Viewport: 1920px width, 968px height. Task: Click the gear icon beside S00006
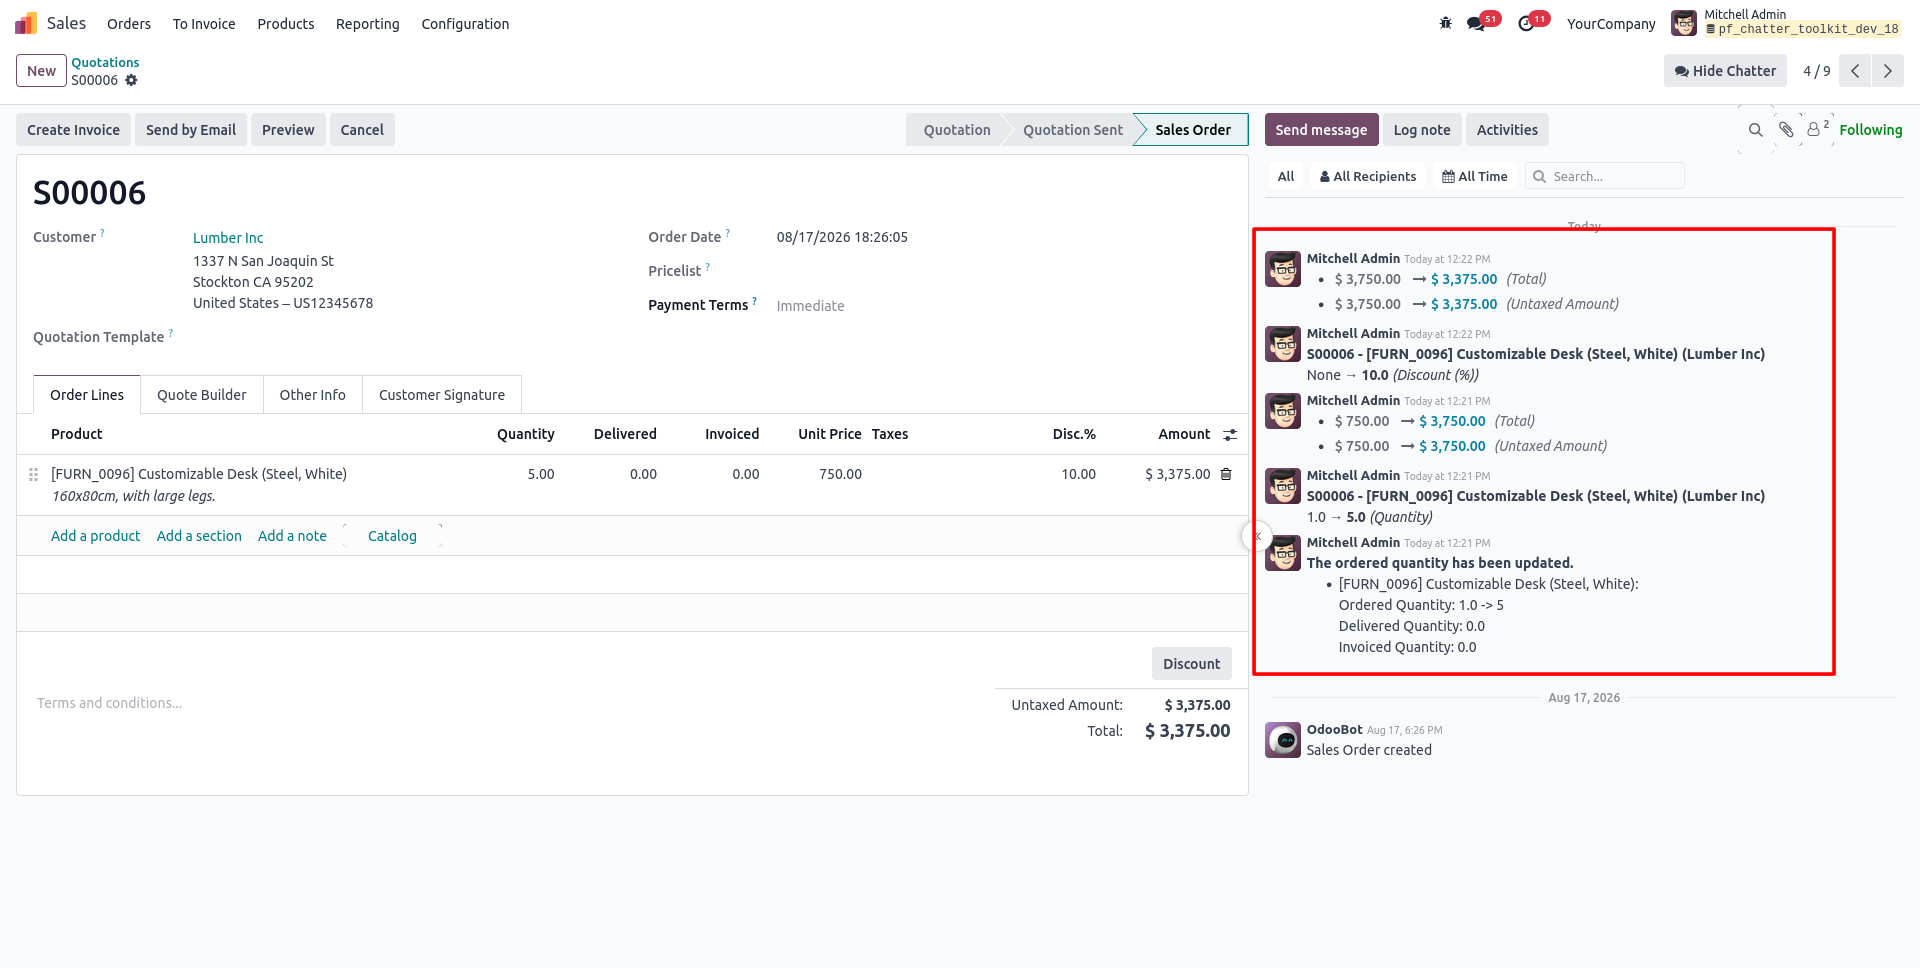tap(131, 80)
